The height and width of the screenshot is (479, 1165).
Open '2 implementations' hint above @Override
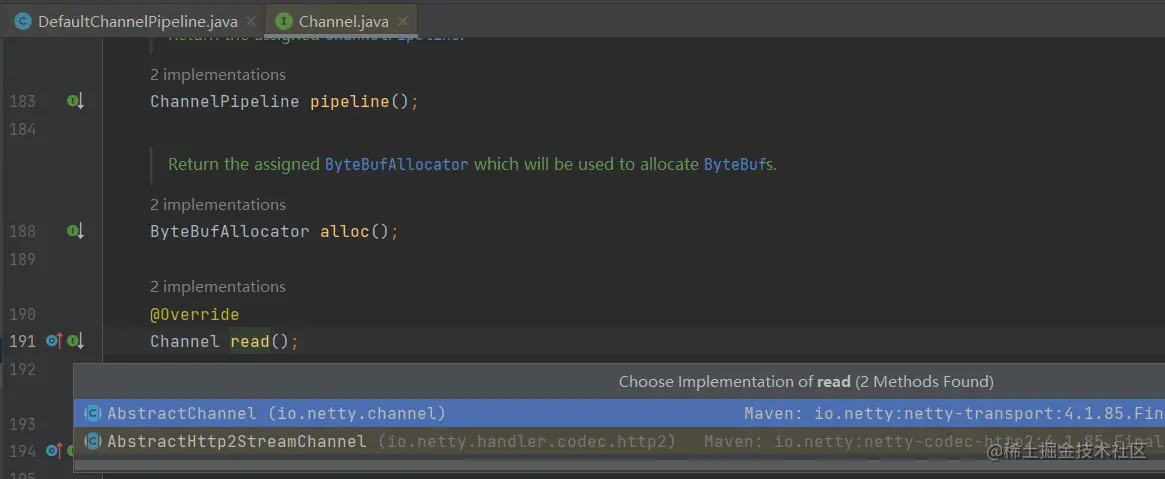[x=218, y=286]
